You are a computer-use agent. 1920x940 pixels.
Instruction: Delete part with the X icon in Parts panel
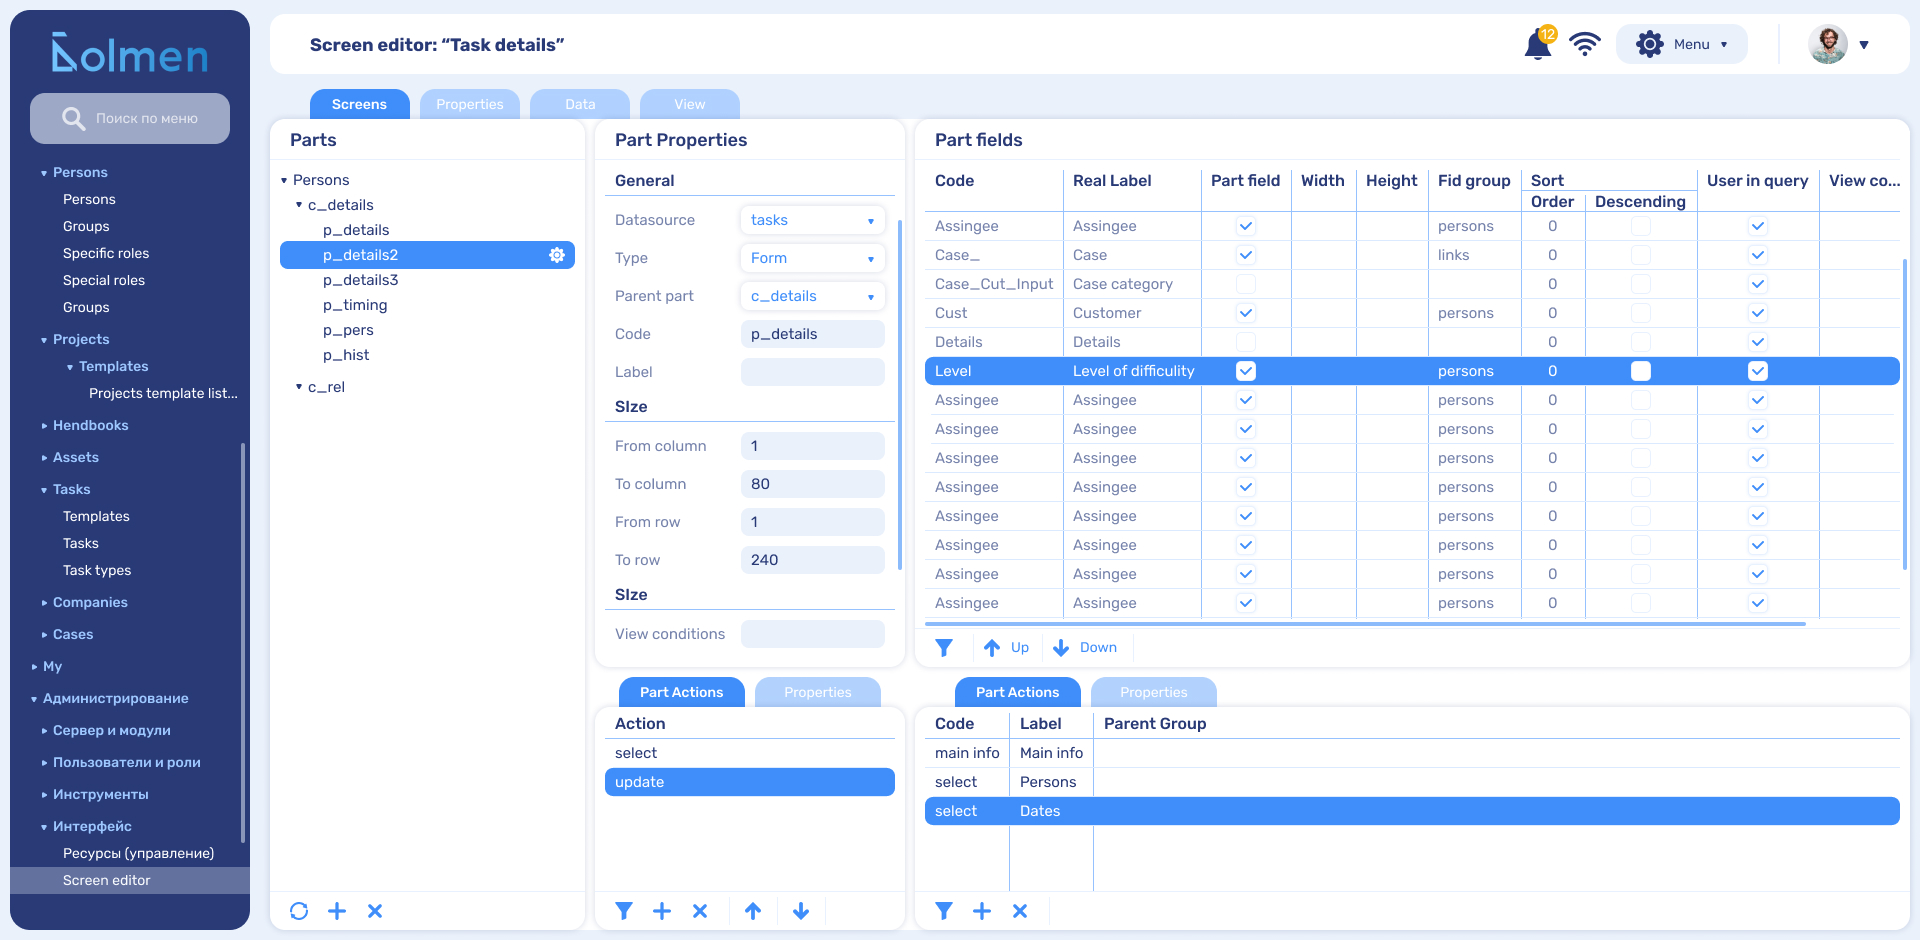coord(375,911)
